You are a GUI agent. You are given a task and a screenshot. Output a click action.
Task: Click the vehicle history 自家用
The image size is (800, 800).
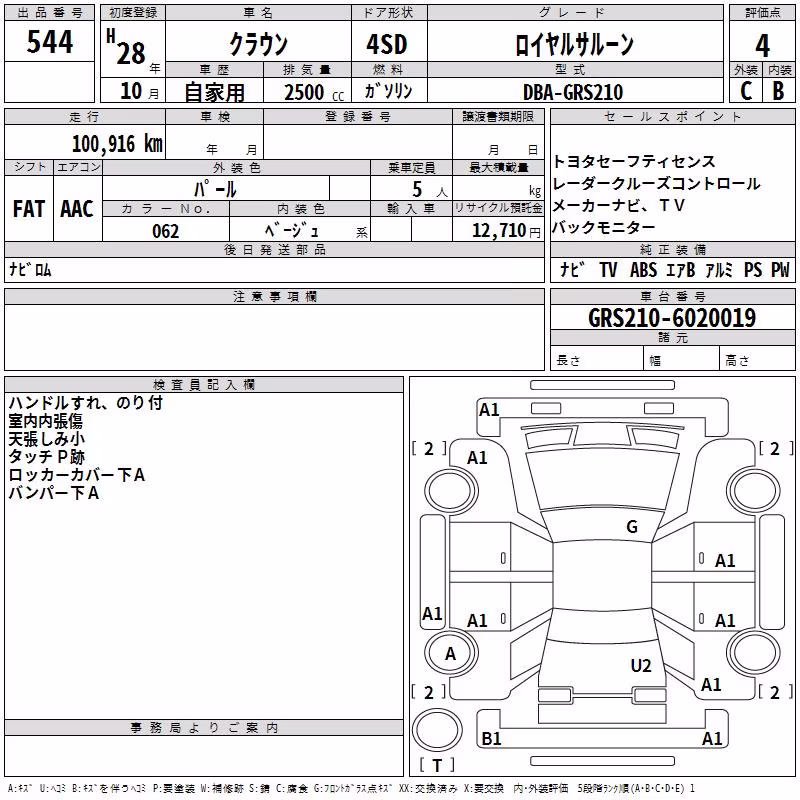click(214, 92)
